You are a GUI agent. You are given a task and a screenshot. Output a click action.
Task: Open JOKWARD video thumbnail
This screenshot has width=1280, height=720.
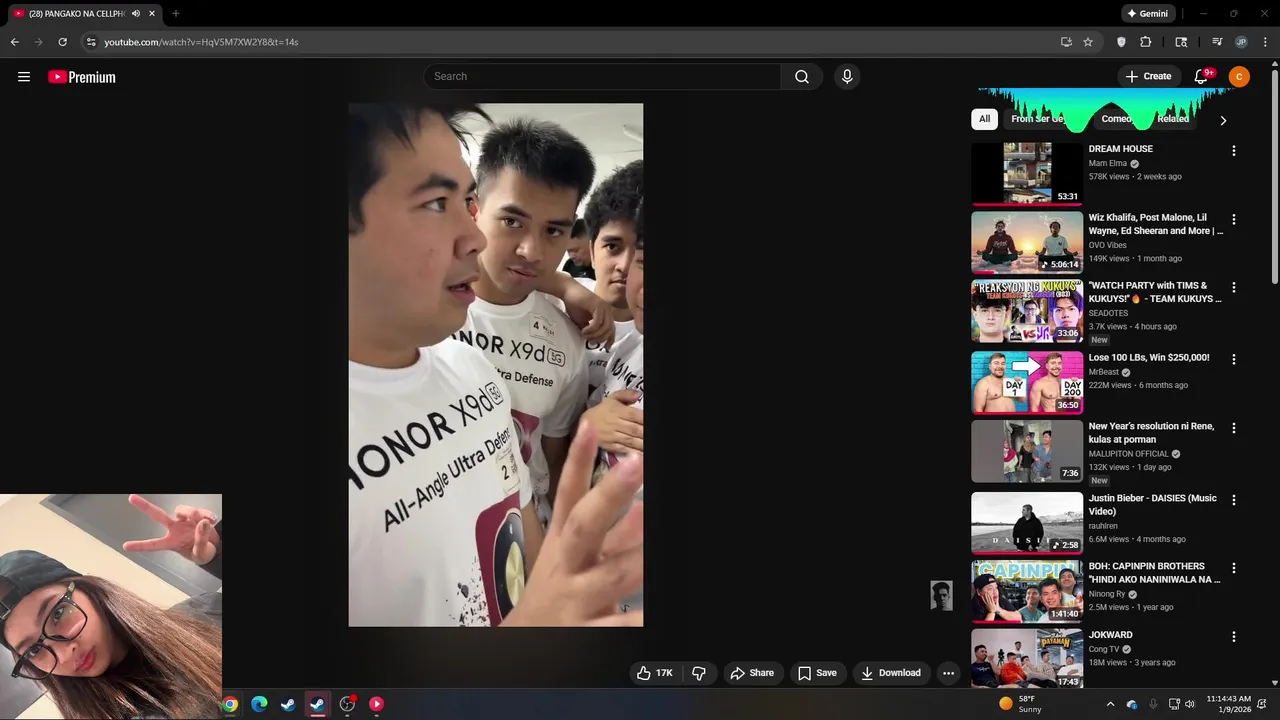coord(1027,659)
